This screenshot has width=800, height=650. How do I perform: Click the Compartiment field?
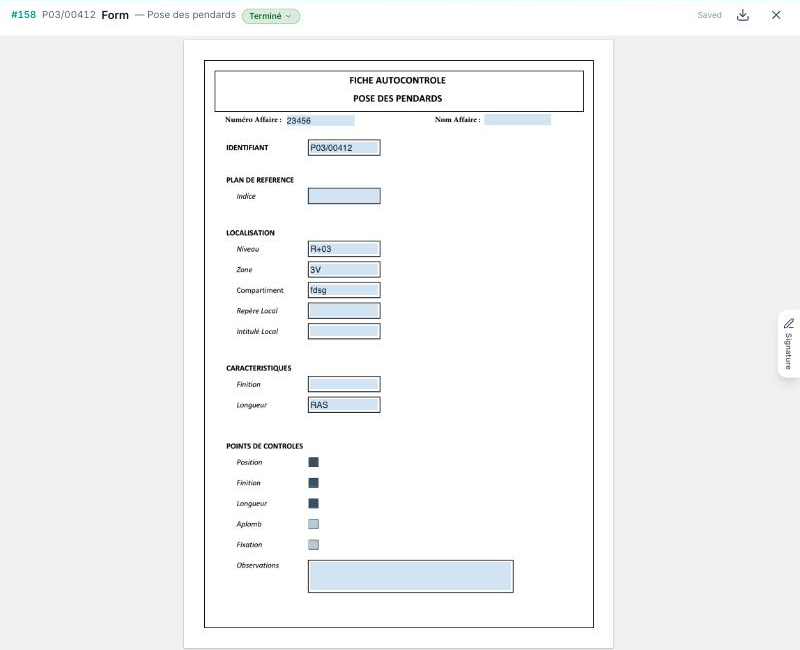pos(344,290)
